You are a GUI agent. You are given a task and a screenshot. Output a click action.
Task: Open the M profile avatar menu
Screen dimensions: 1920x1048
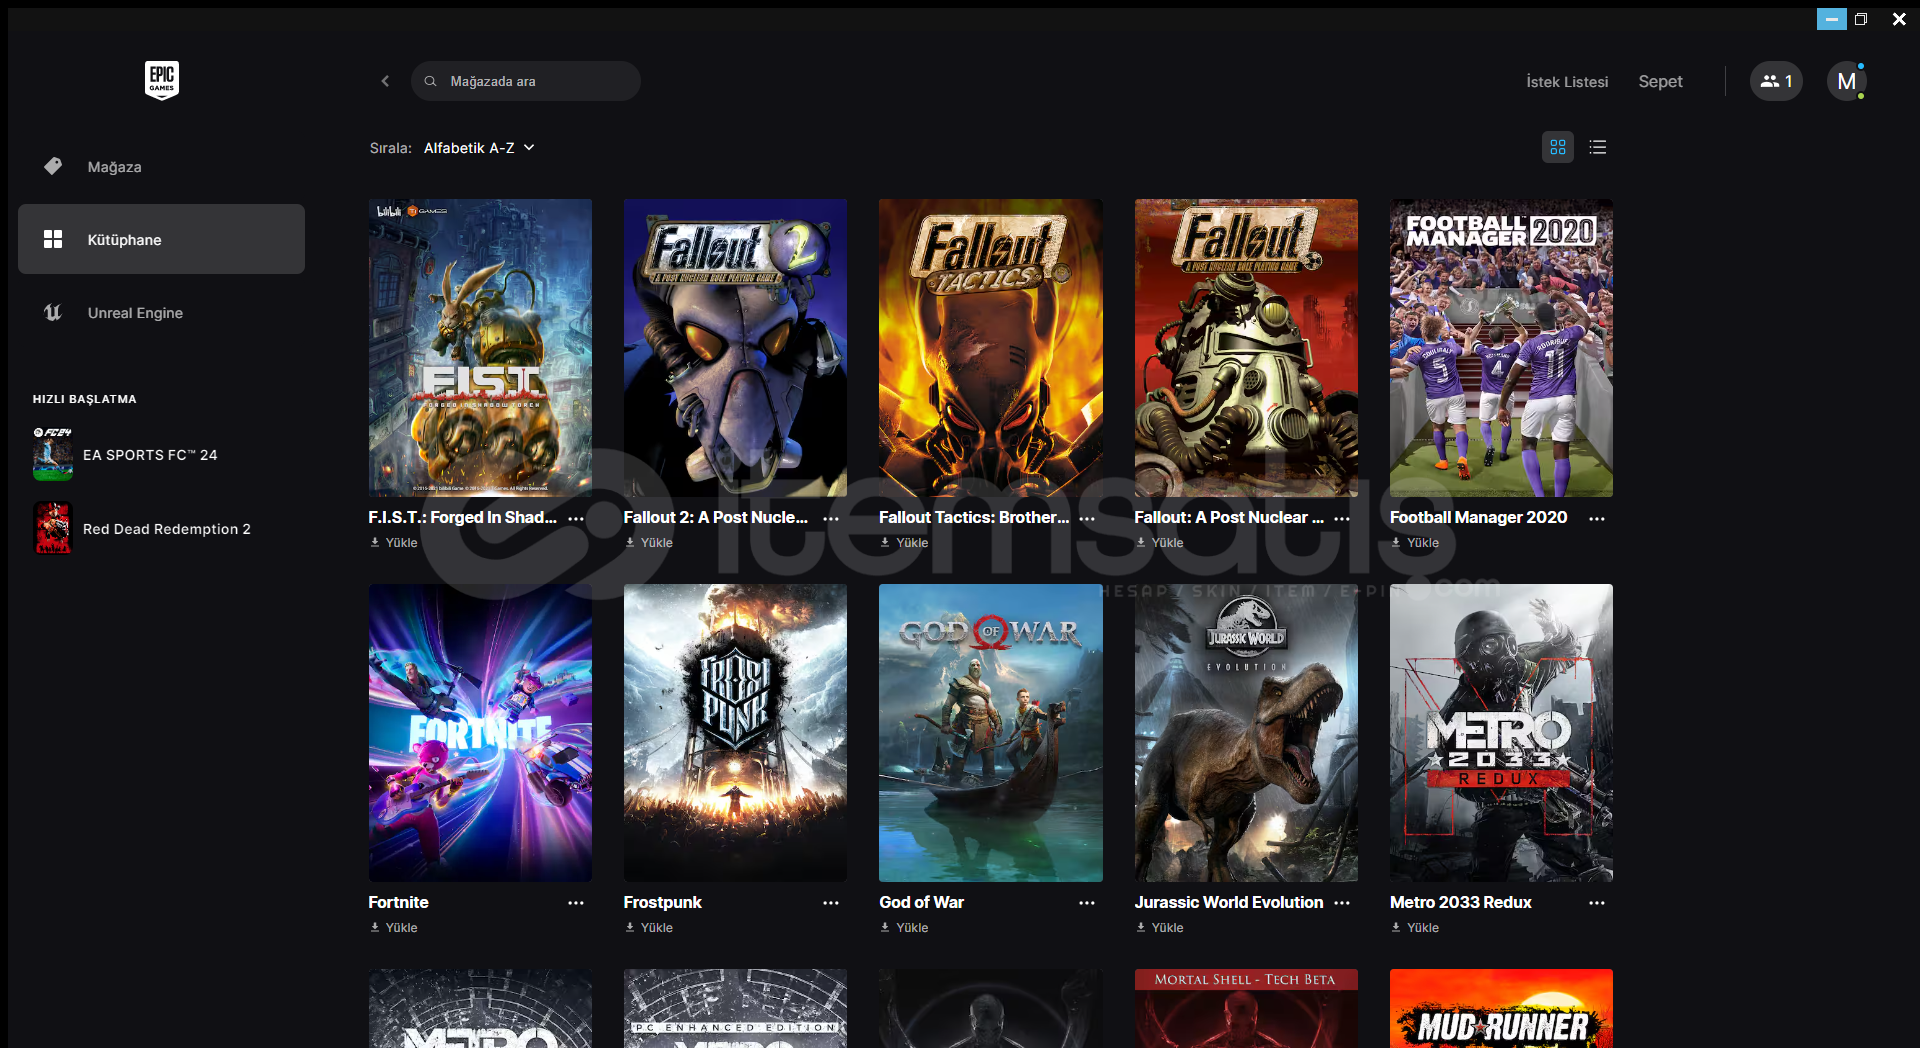pyautogui.click(x=1847, y=81)
